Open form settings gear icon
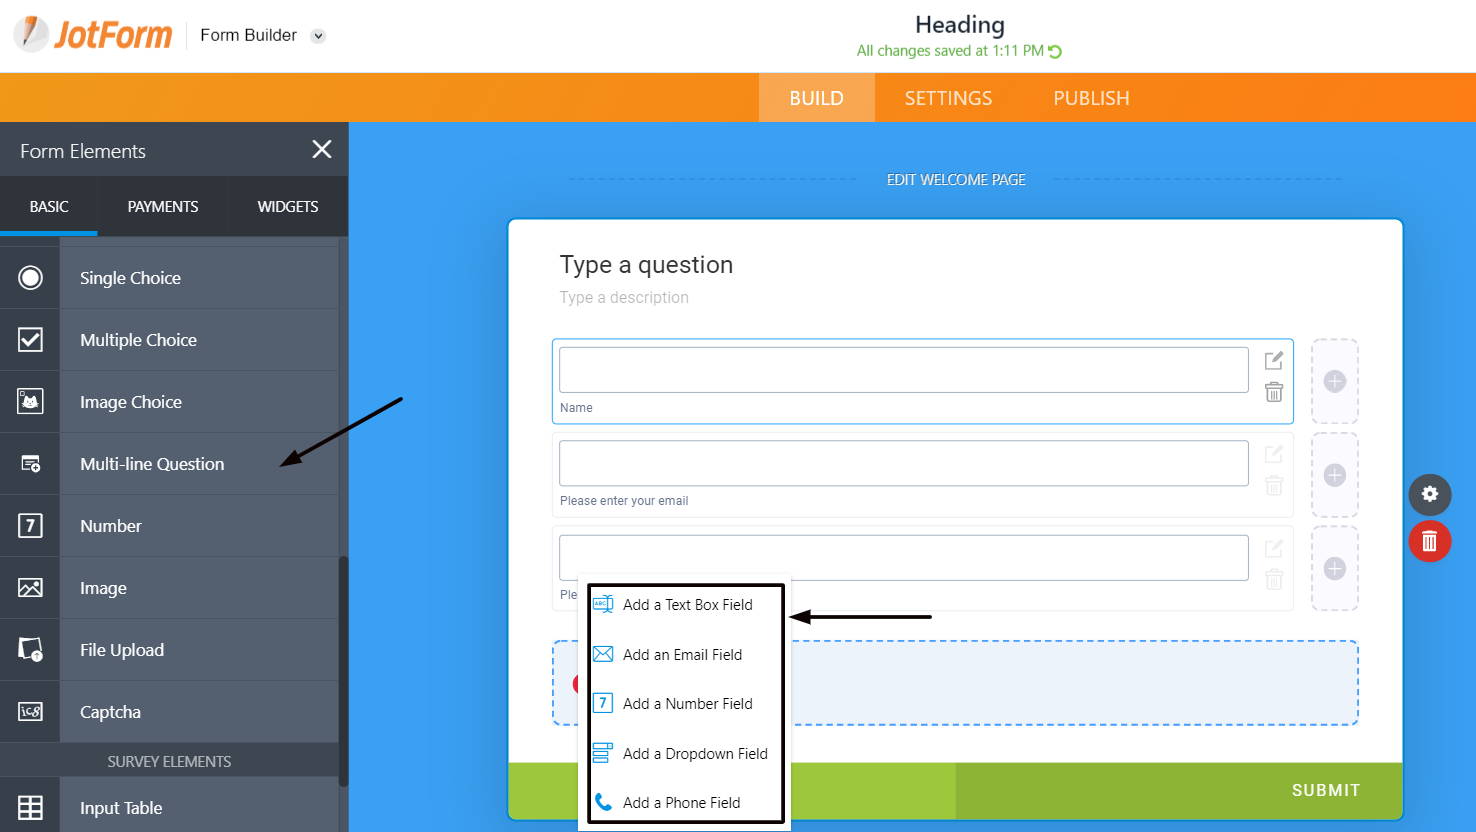The height and width of the screenshot is (832, 1476). click(x=1429, y=494)
